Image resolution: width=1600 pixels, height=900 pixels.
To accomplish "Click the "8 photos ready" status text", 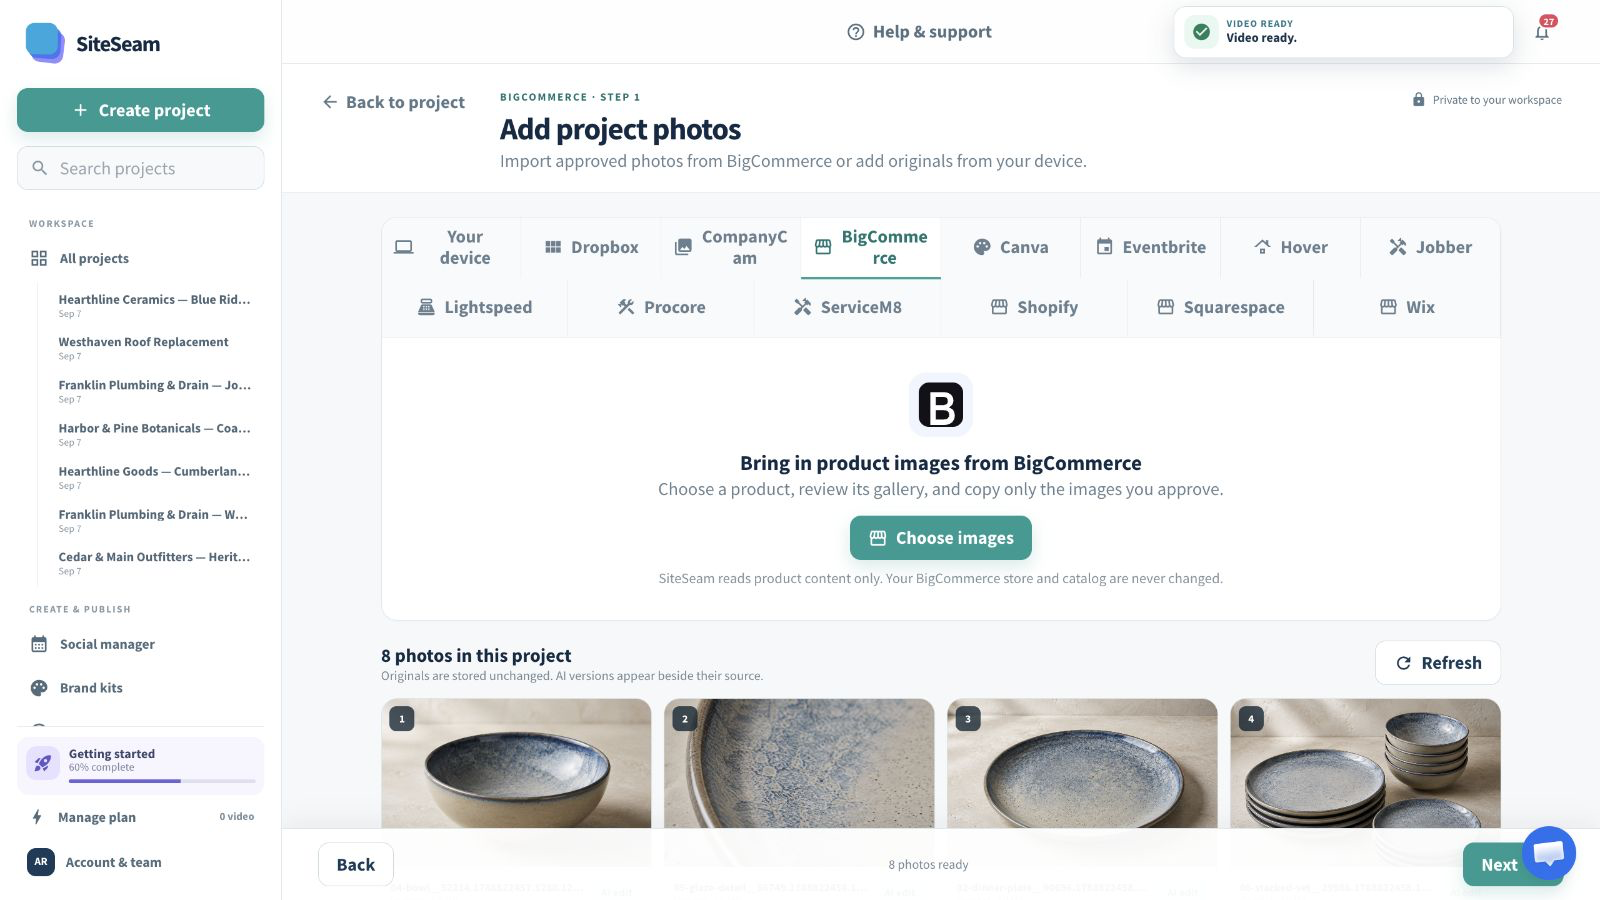I will point(928,865).
